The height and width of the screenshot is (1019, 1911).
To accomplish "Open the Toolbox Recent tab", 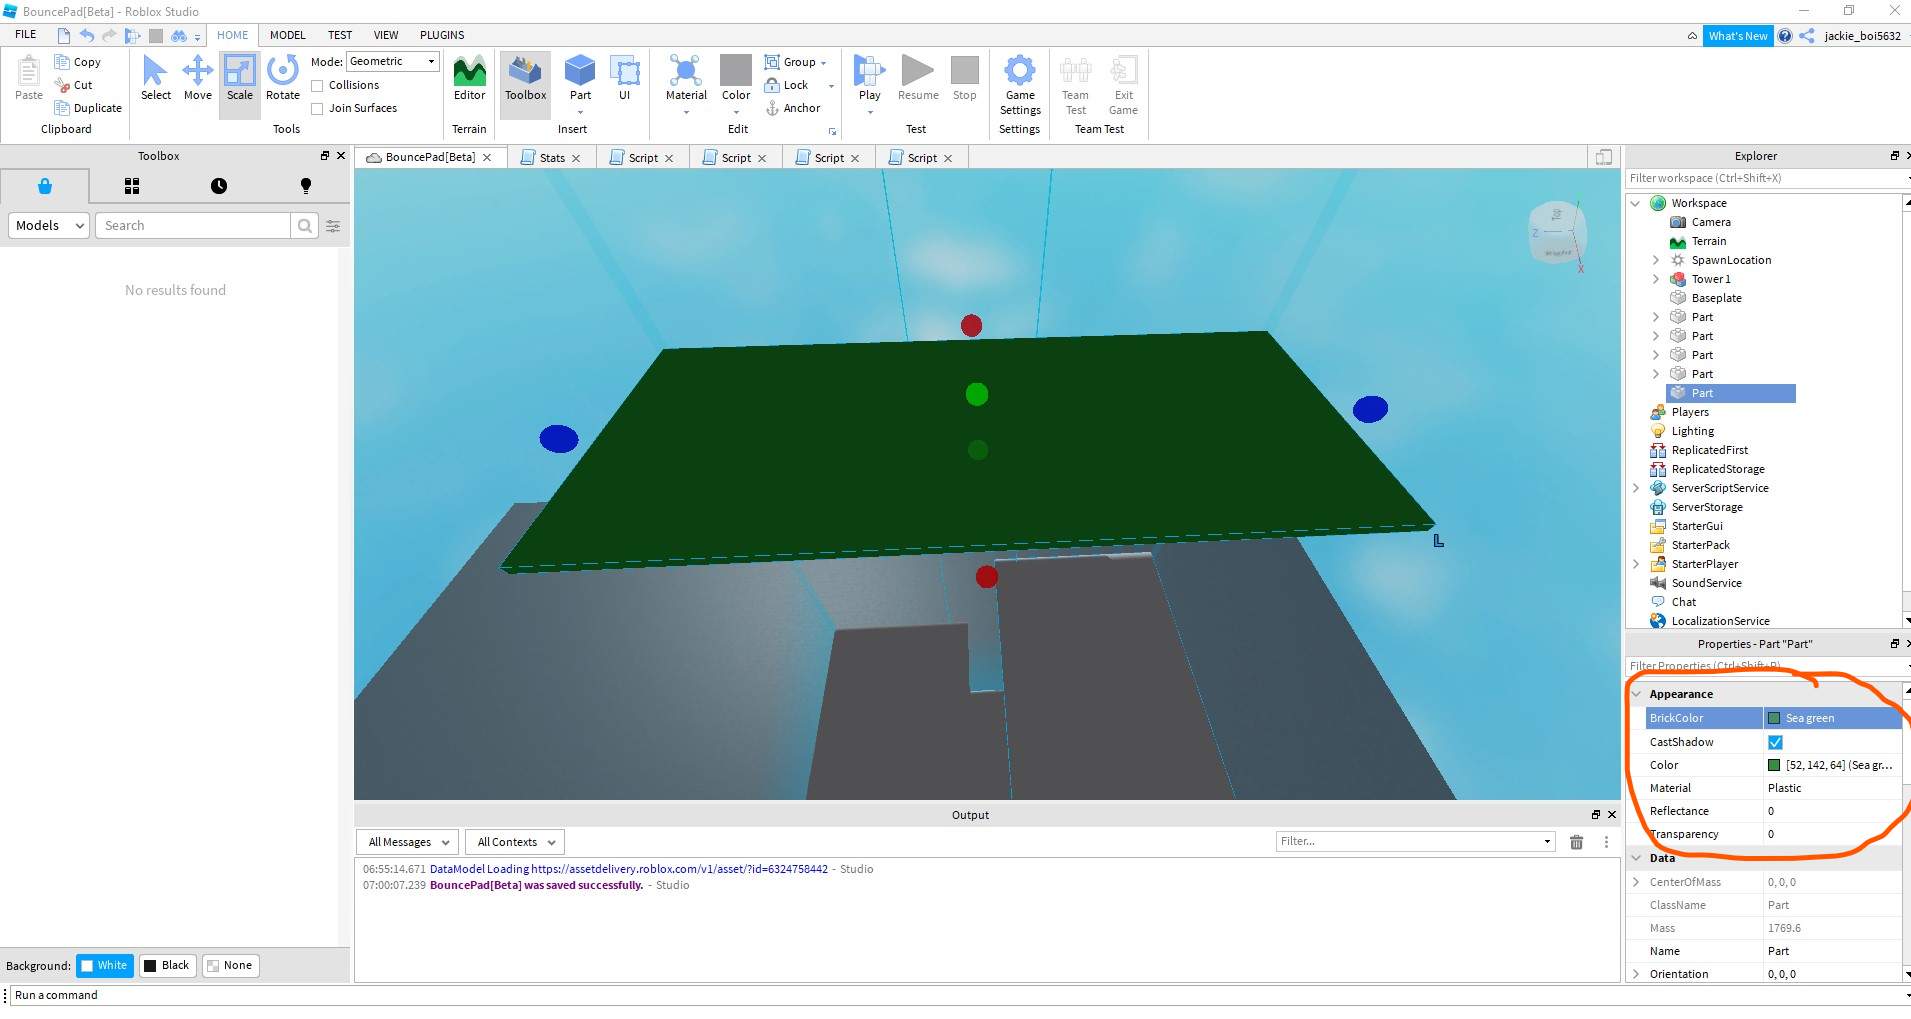I will coord(219,186).
